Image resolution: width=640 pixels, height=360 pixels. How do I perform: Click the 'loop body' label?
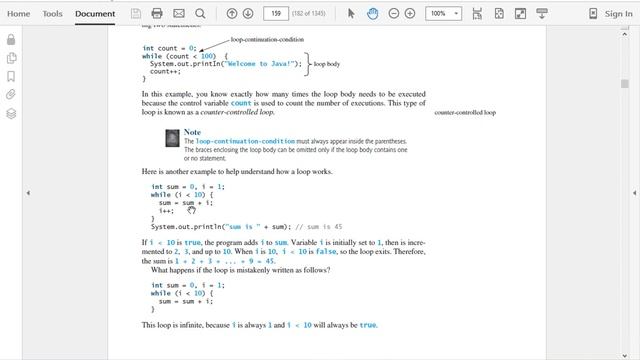pyautogui.click(x=327, y=64)
